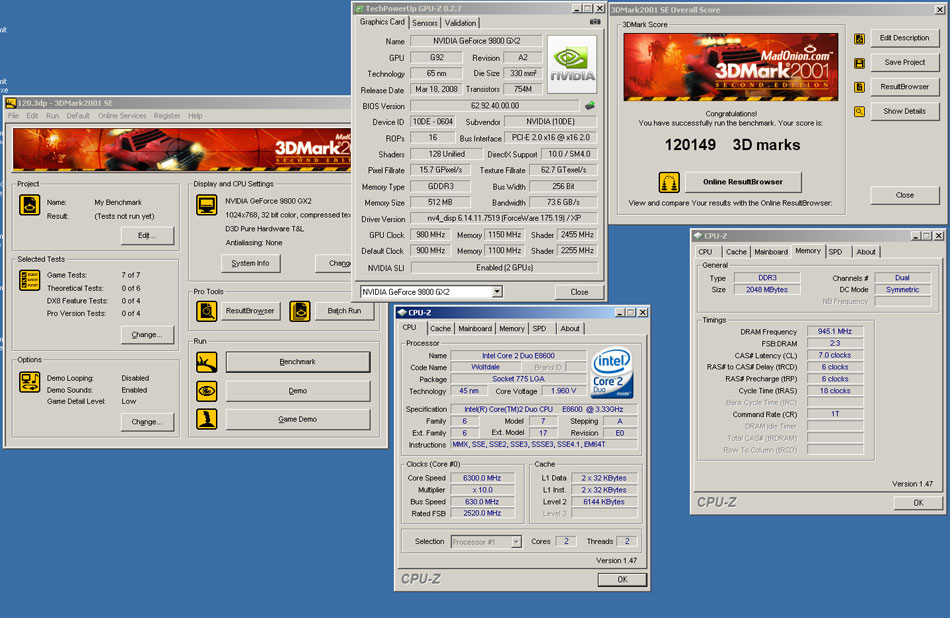
Task: Open the Online Services menu
Action: (122, 116)
